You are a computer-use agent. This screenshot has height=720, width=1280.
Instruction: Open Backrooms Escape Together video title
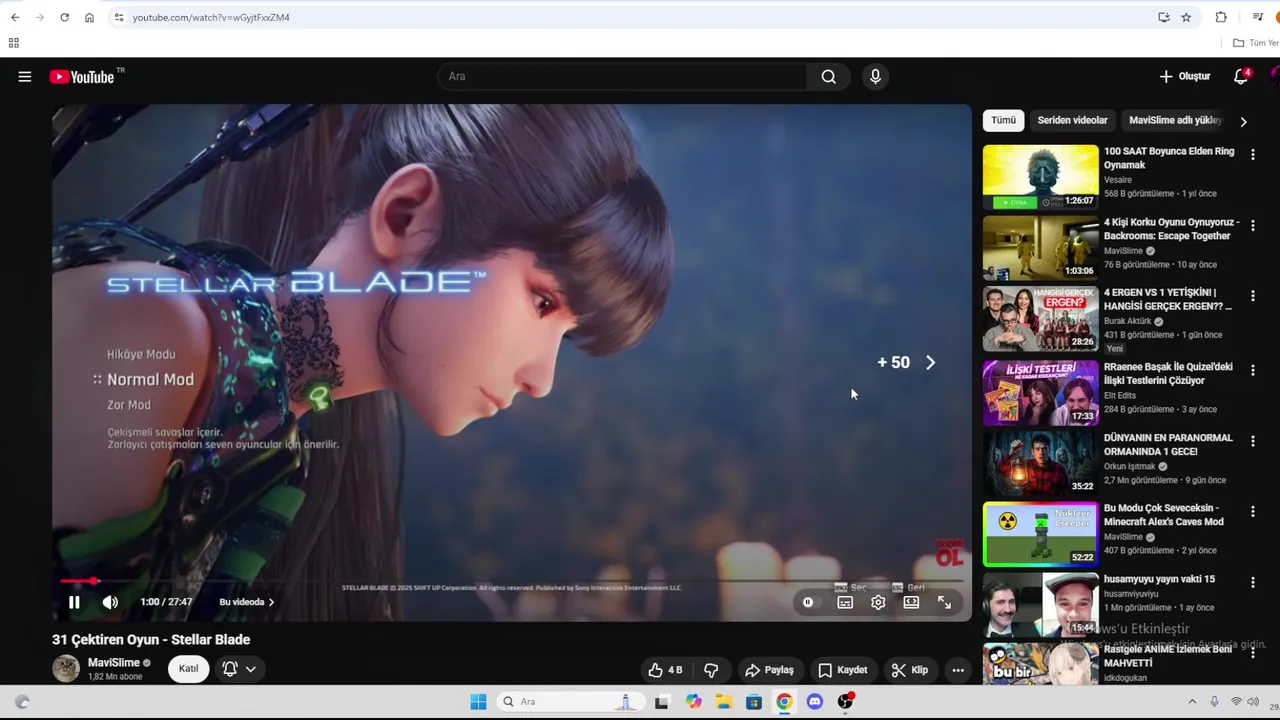click(x=1171, y=229)
